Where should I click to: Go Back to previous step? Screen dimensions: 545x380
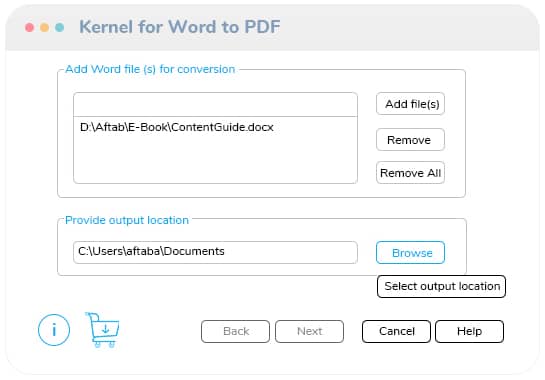click(x=235, y=331)
